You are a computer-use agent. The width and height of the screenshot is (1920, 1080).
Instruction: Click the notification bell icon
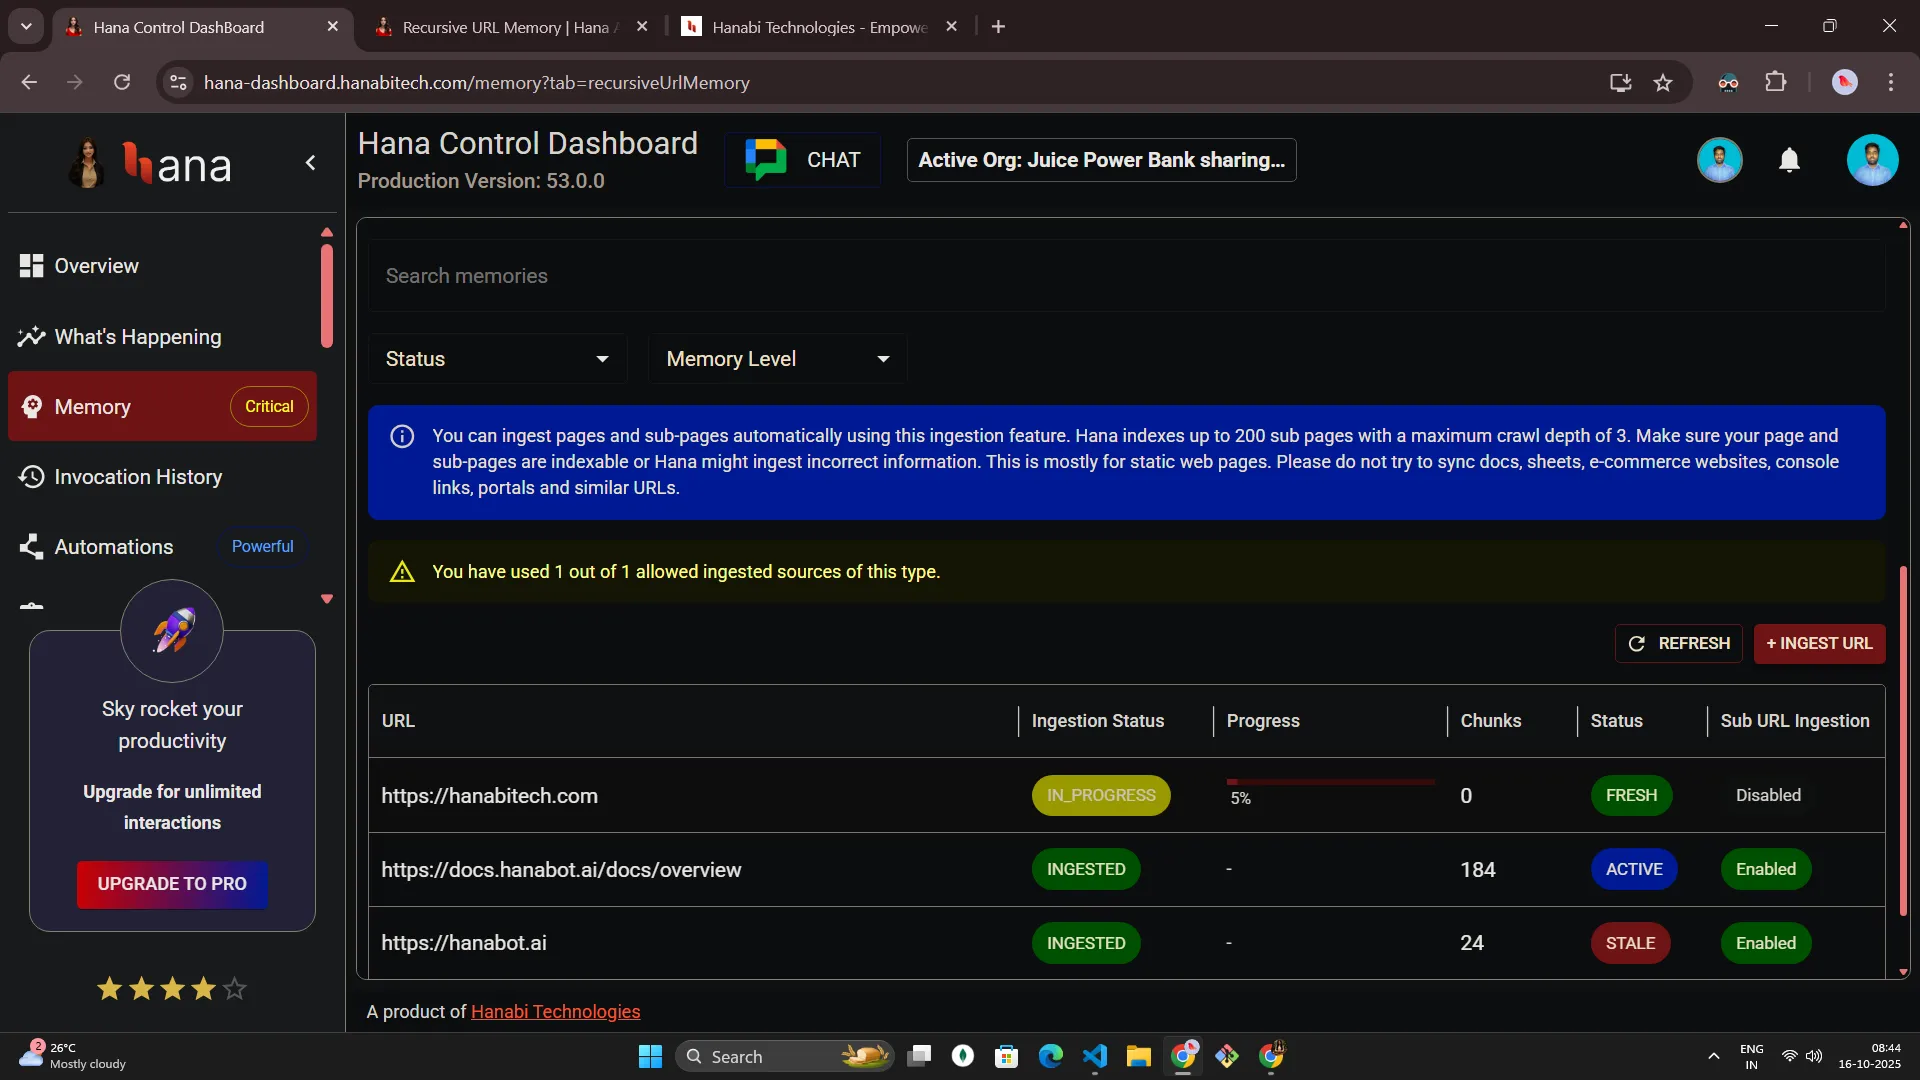pyautogui.click(x=1789, y=160)
